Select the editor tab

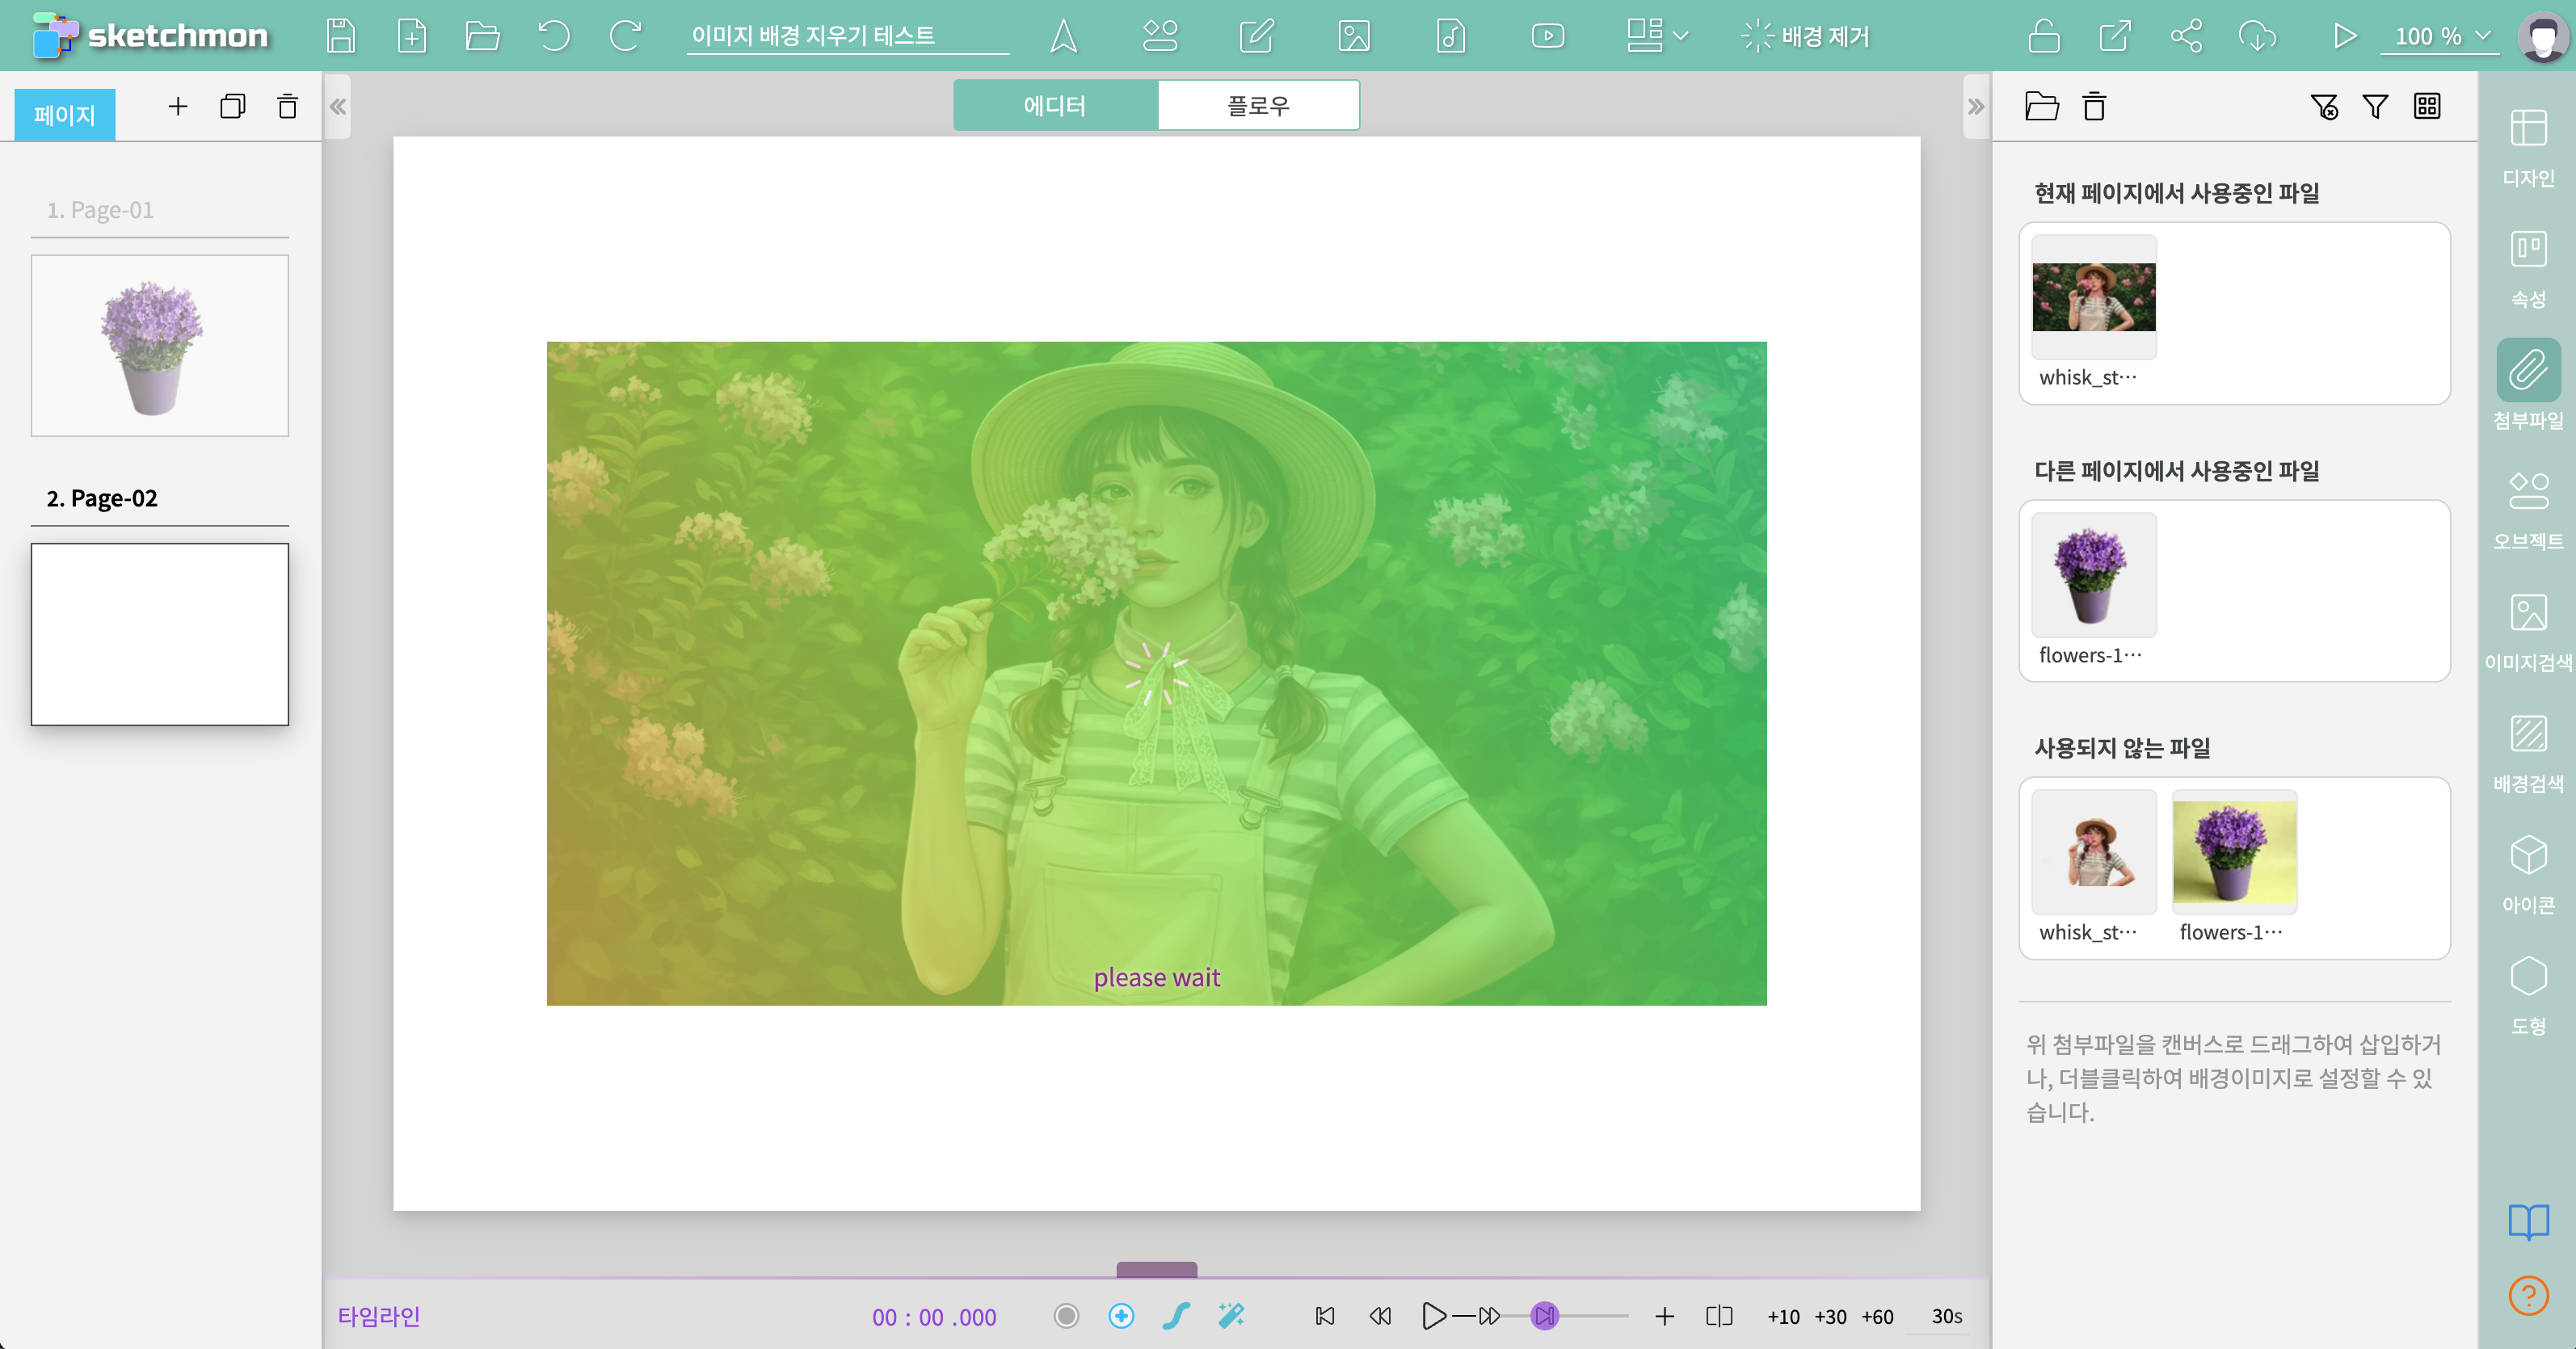[1055, 105]
